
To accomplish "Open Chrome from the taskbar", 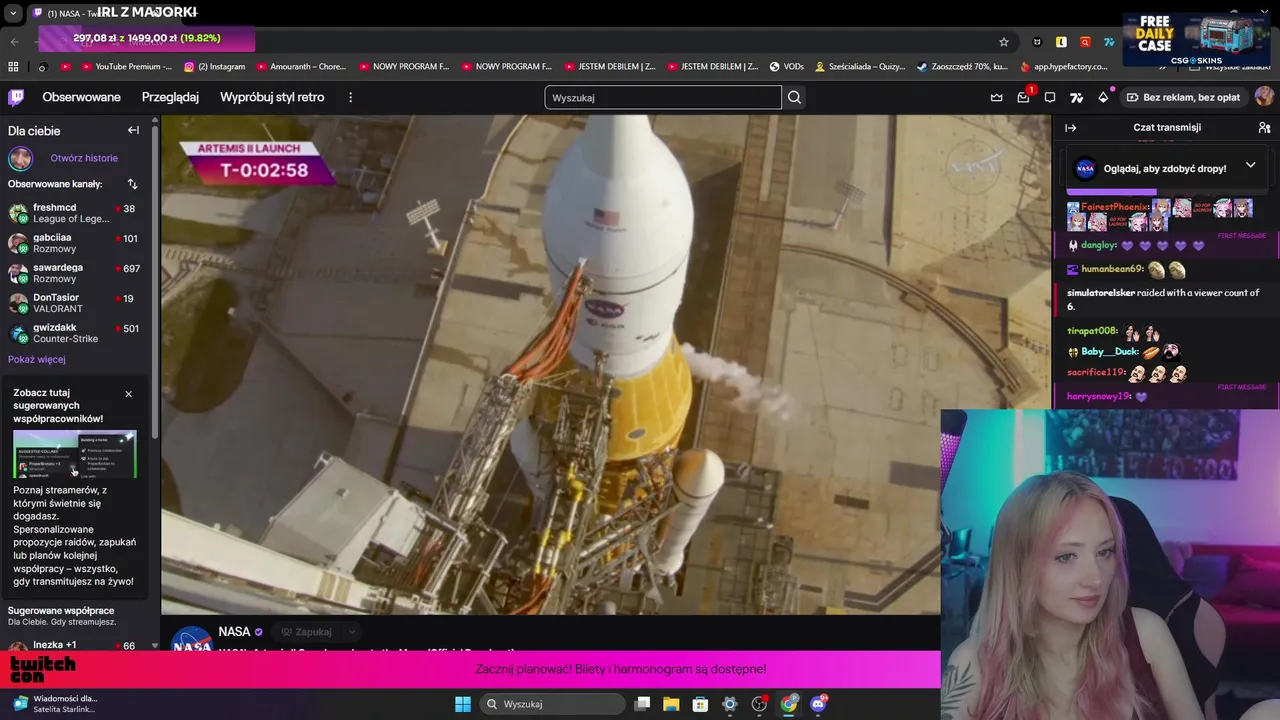I will tap(789, 704).
